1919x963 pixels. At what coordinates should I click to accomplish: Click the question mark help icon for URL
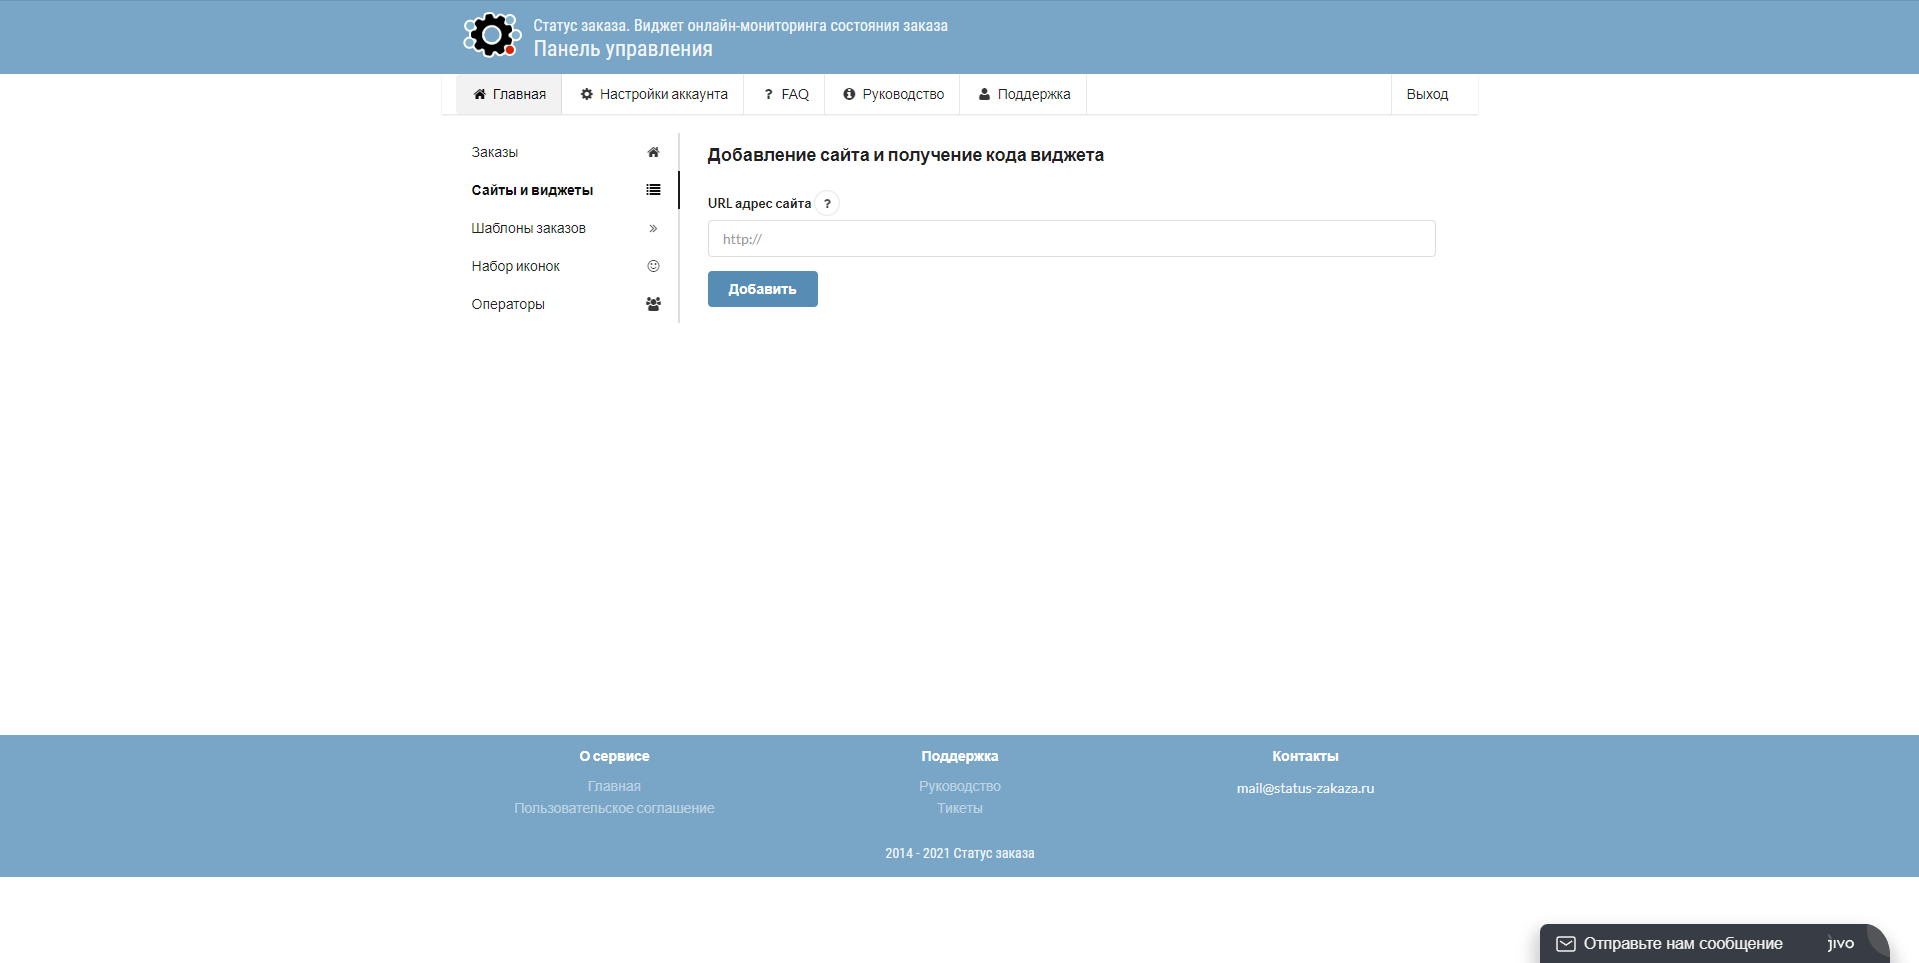(x=827, y=203)
